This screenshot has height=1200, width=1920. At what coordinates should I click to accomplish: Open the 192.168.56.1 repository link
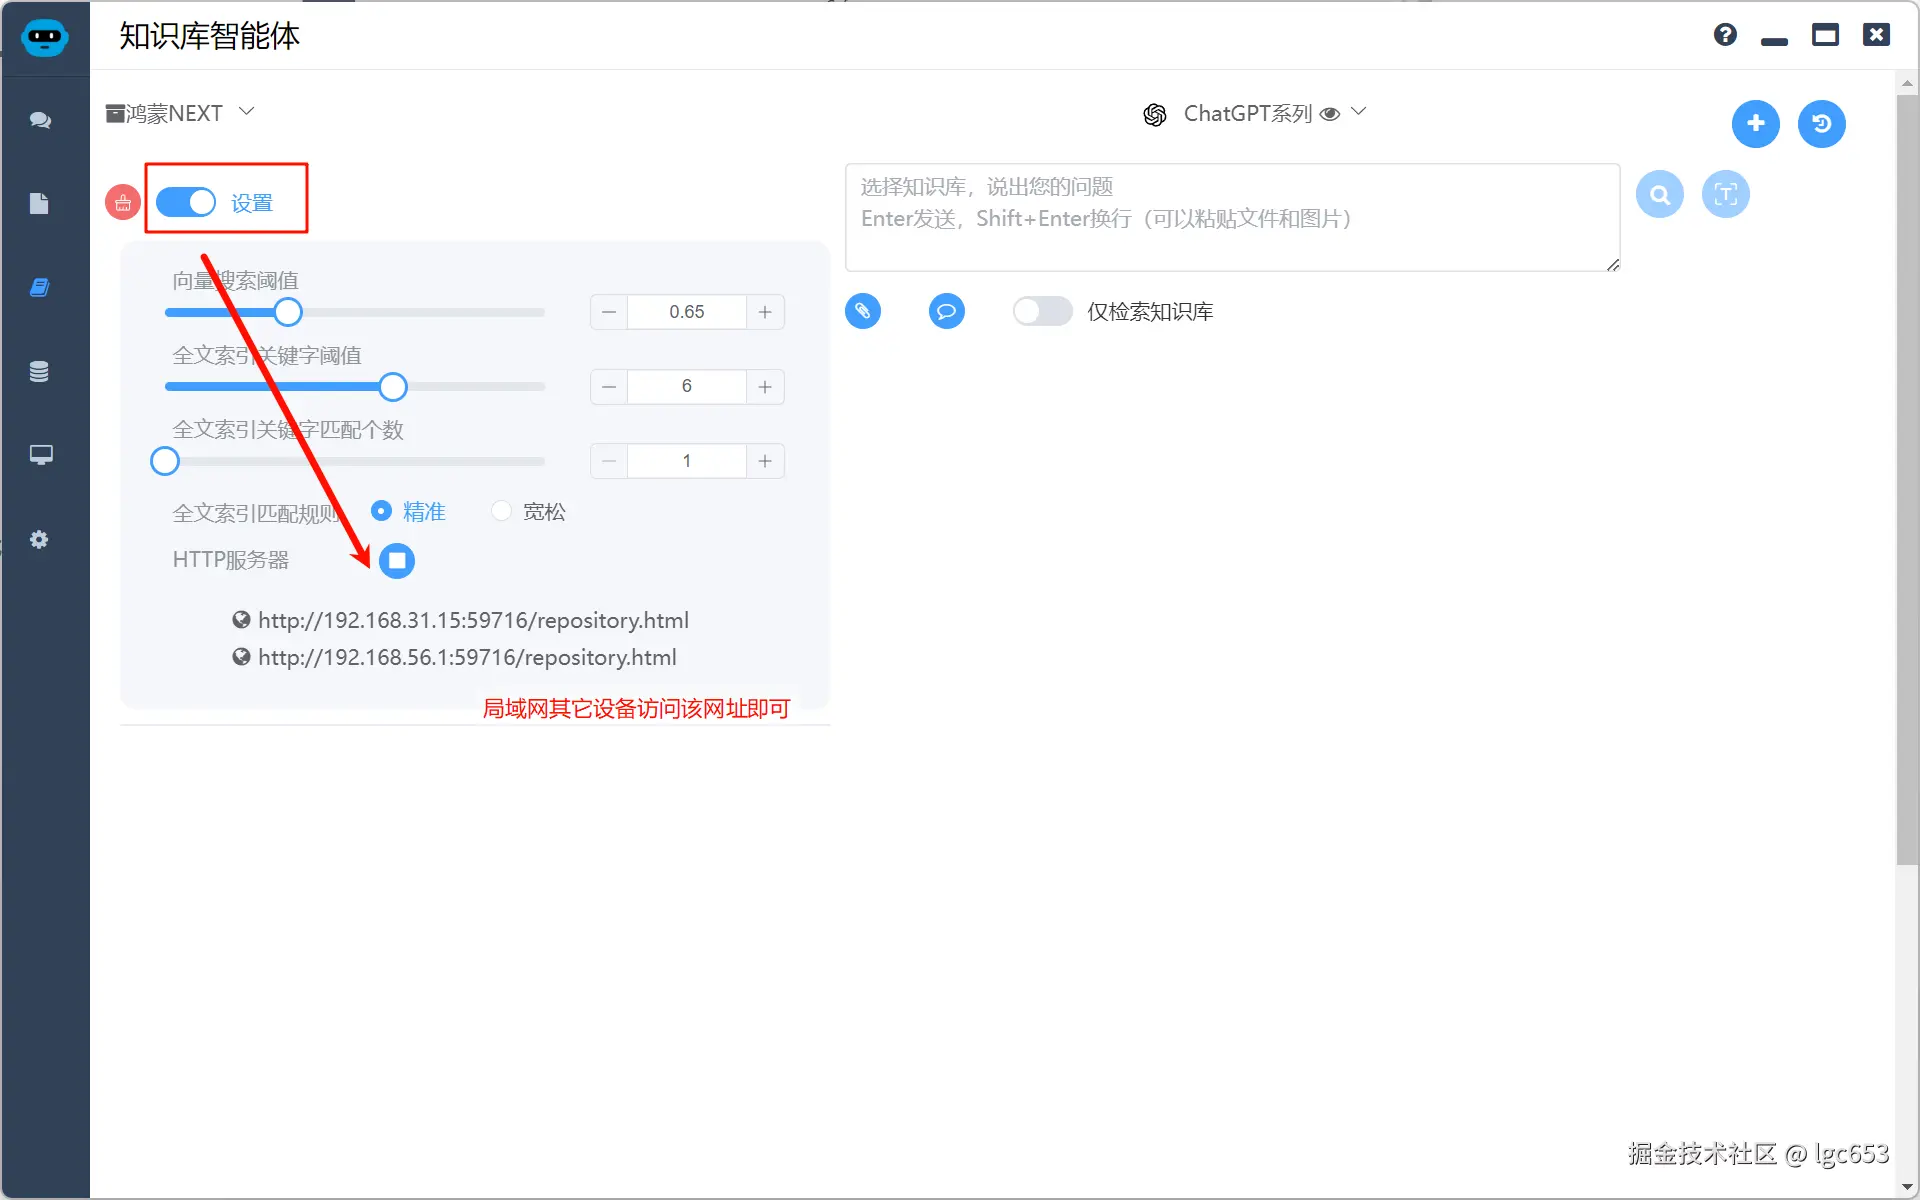(x=466, y=657)
